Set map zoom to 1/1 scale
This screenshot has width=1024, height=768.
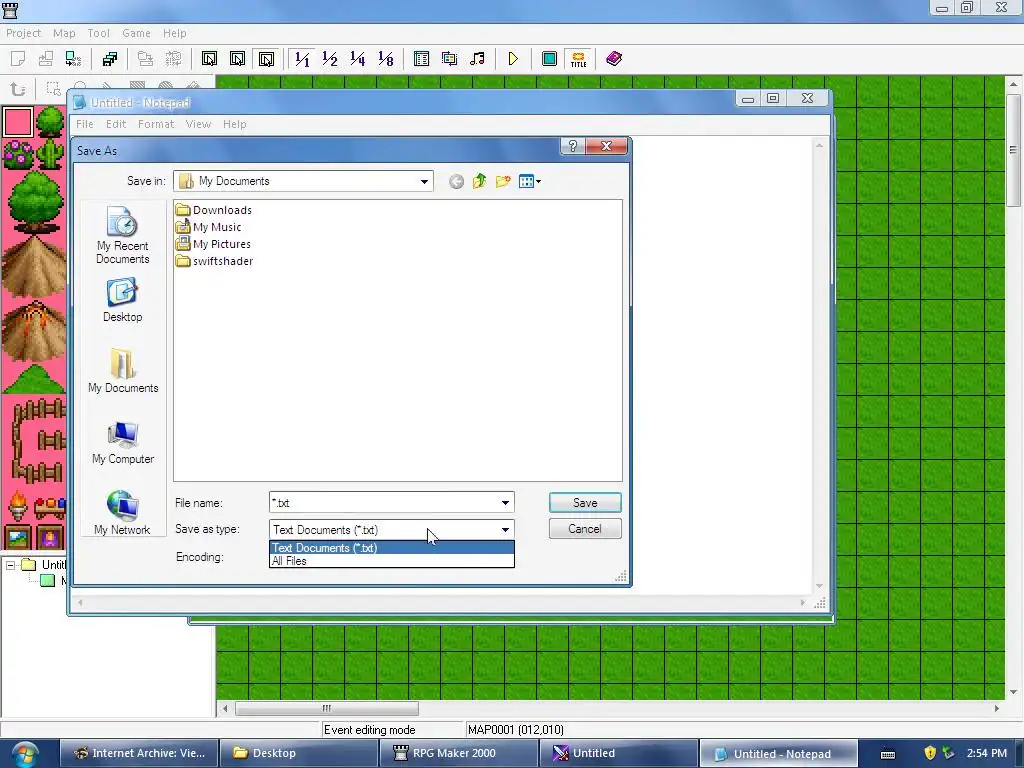[x=302, y=59]
